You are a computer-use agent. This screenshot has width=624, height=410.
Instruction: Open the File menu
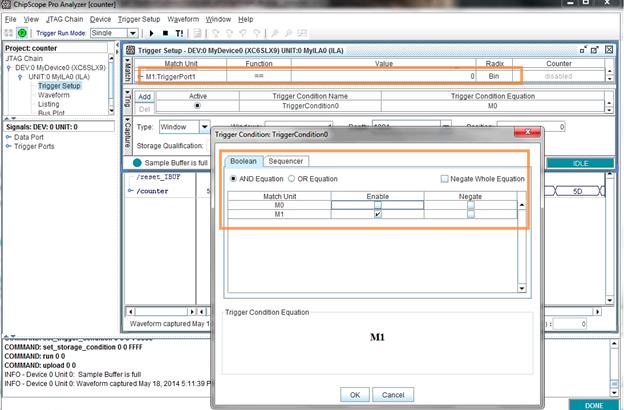pos(10,19)
